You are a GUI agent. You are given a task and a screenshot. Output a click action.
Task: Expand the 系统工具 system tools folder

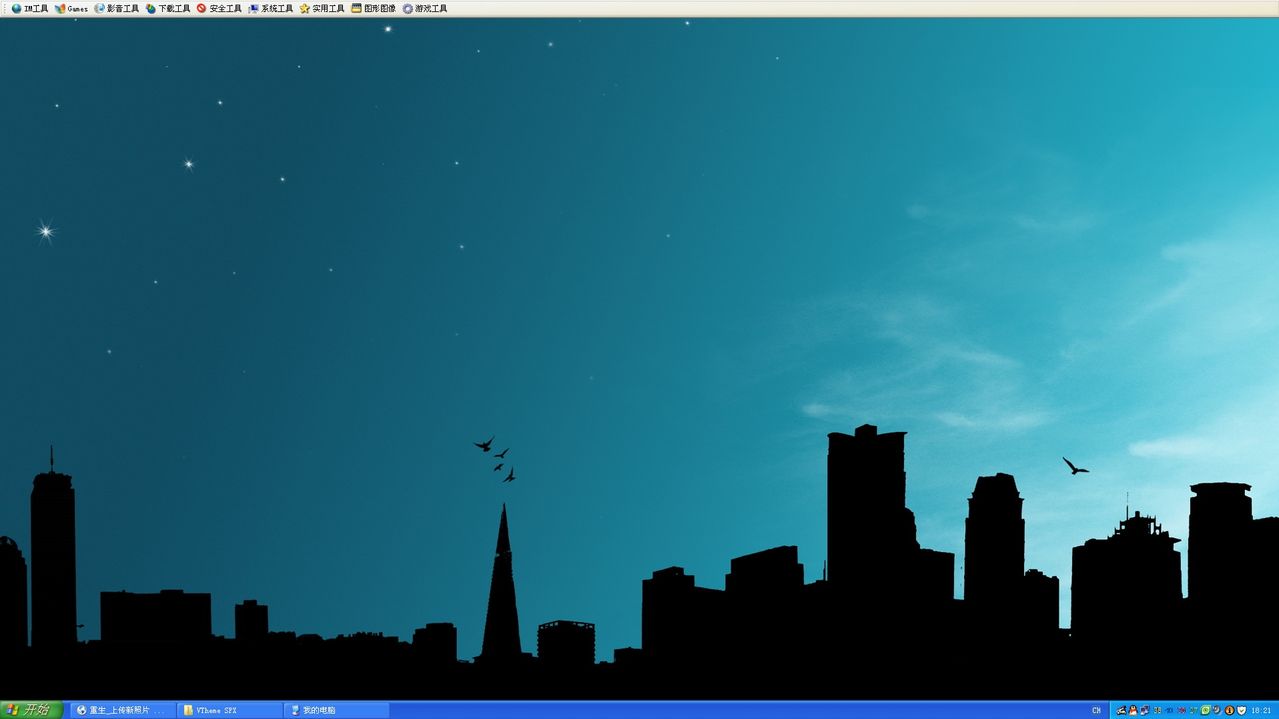[271, 8]
